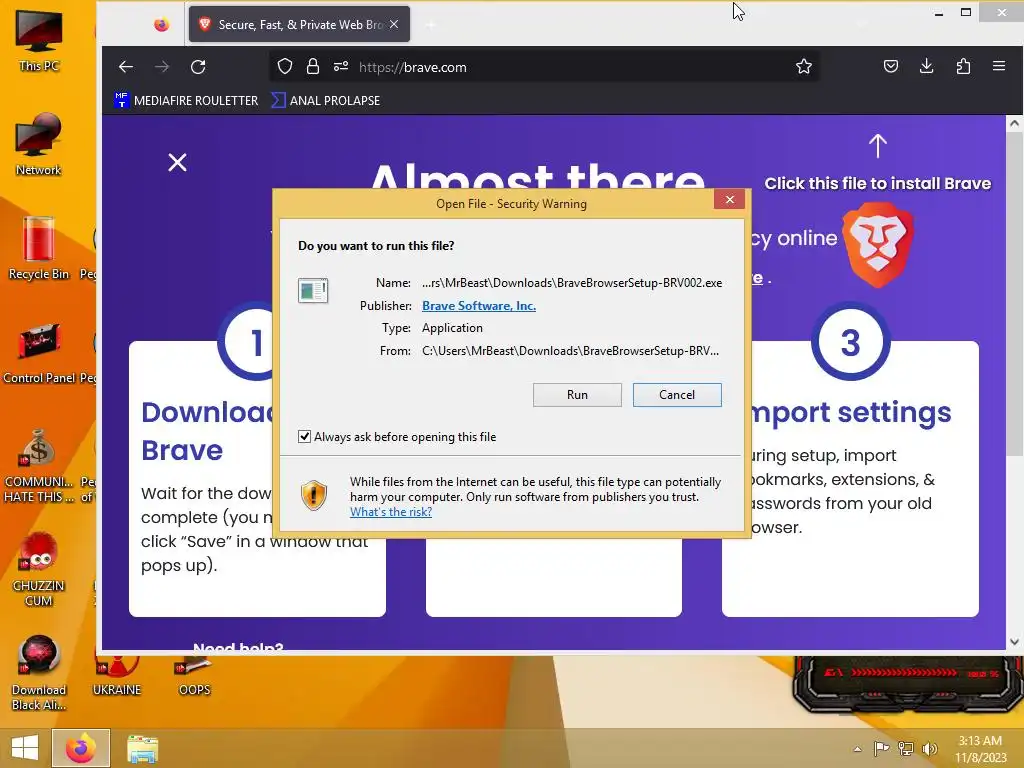Click Run in the security warning dialog
1024x768 pixels.
click(x=577, y=394)
